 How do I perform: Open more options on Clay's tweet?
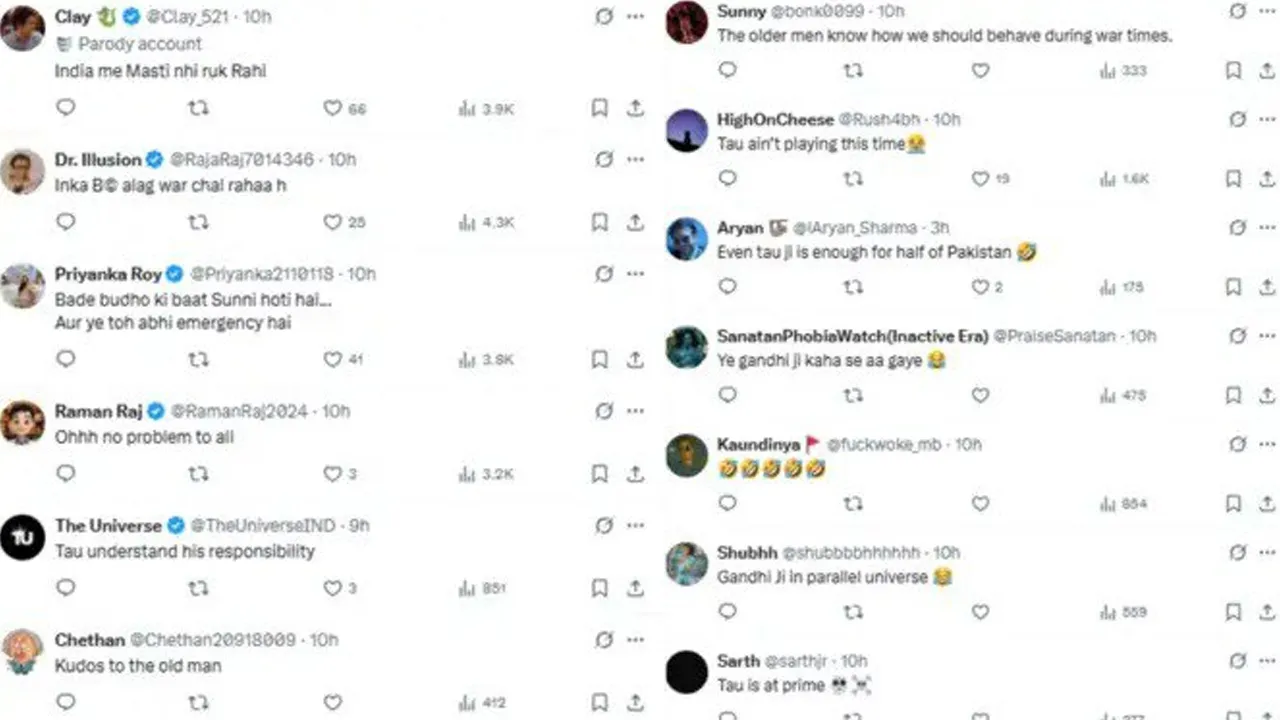point(636,17)
